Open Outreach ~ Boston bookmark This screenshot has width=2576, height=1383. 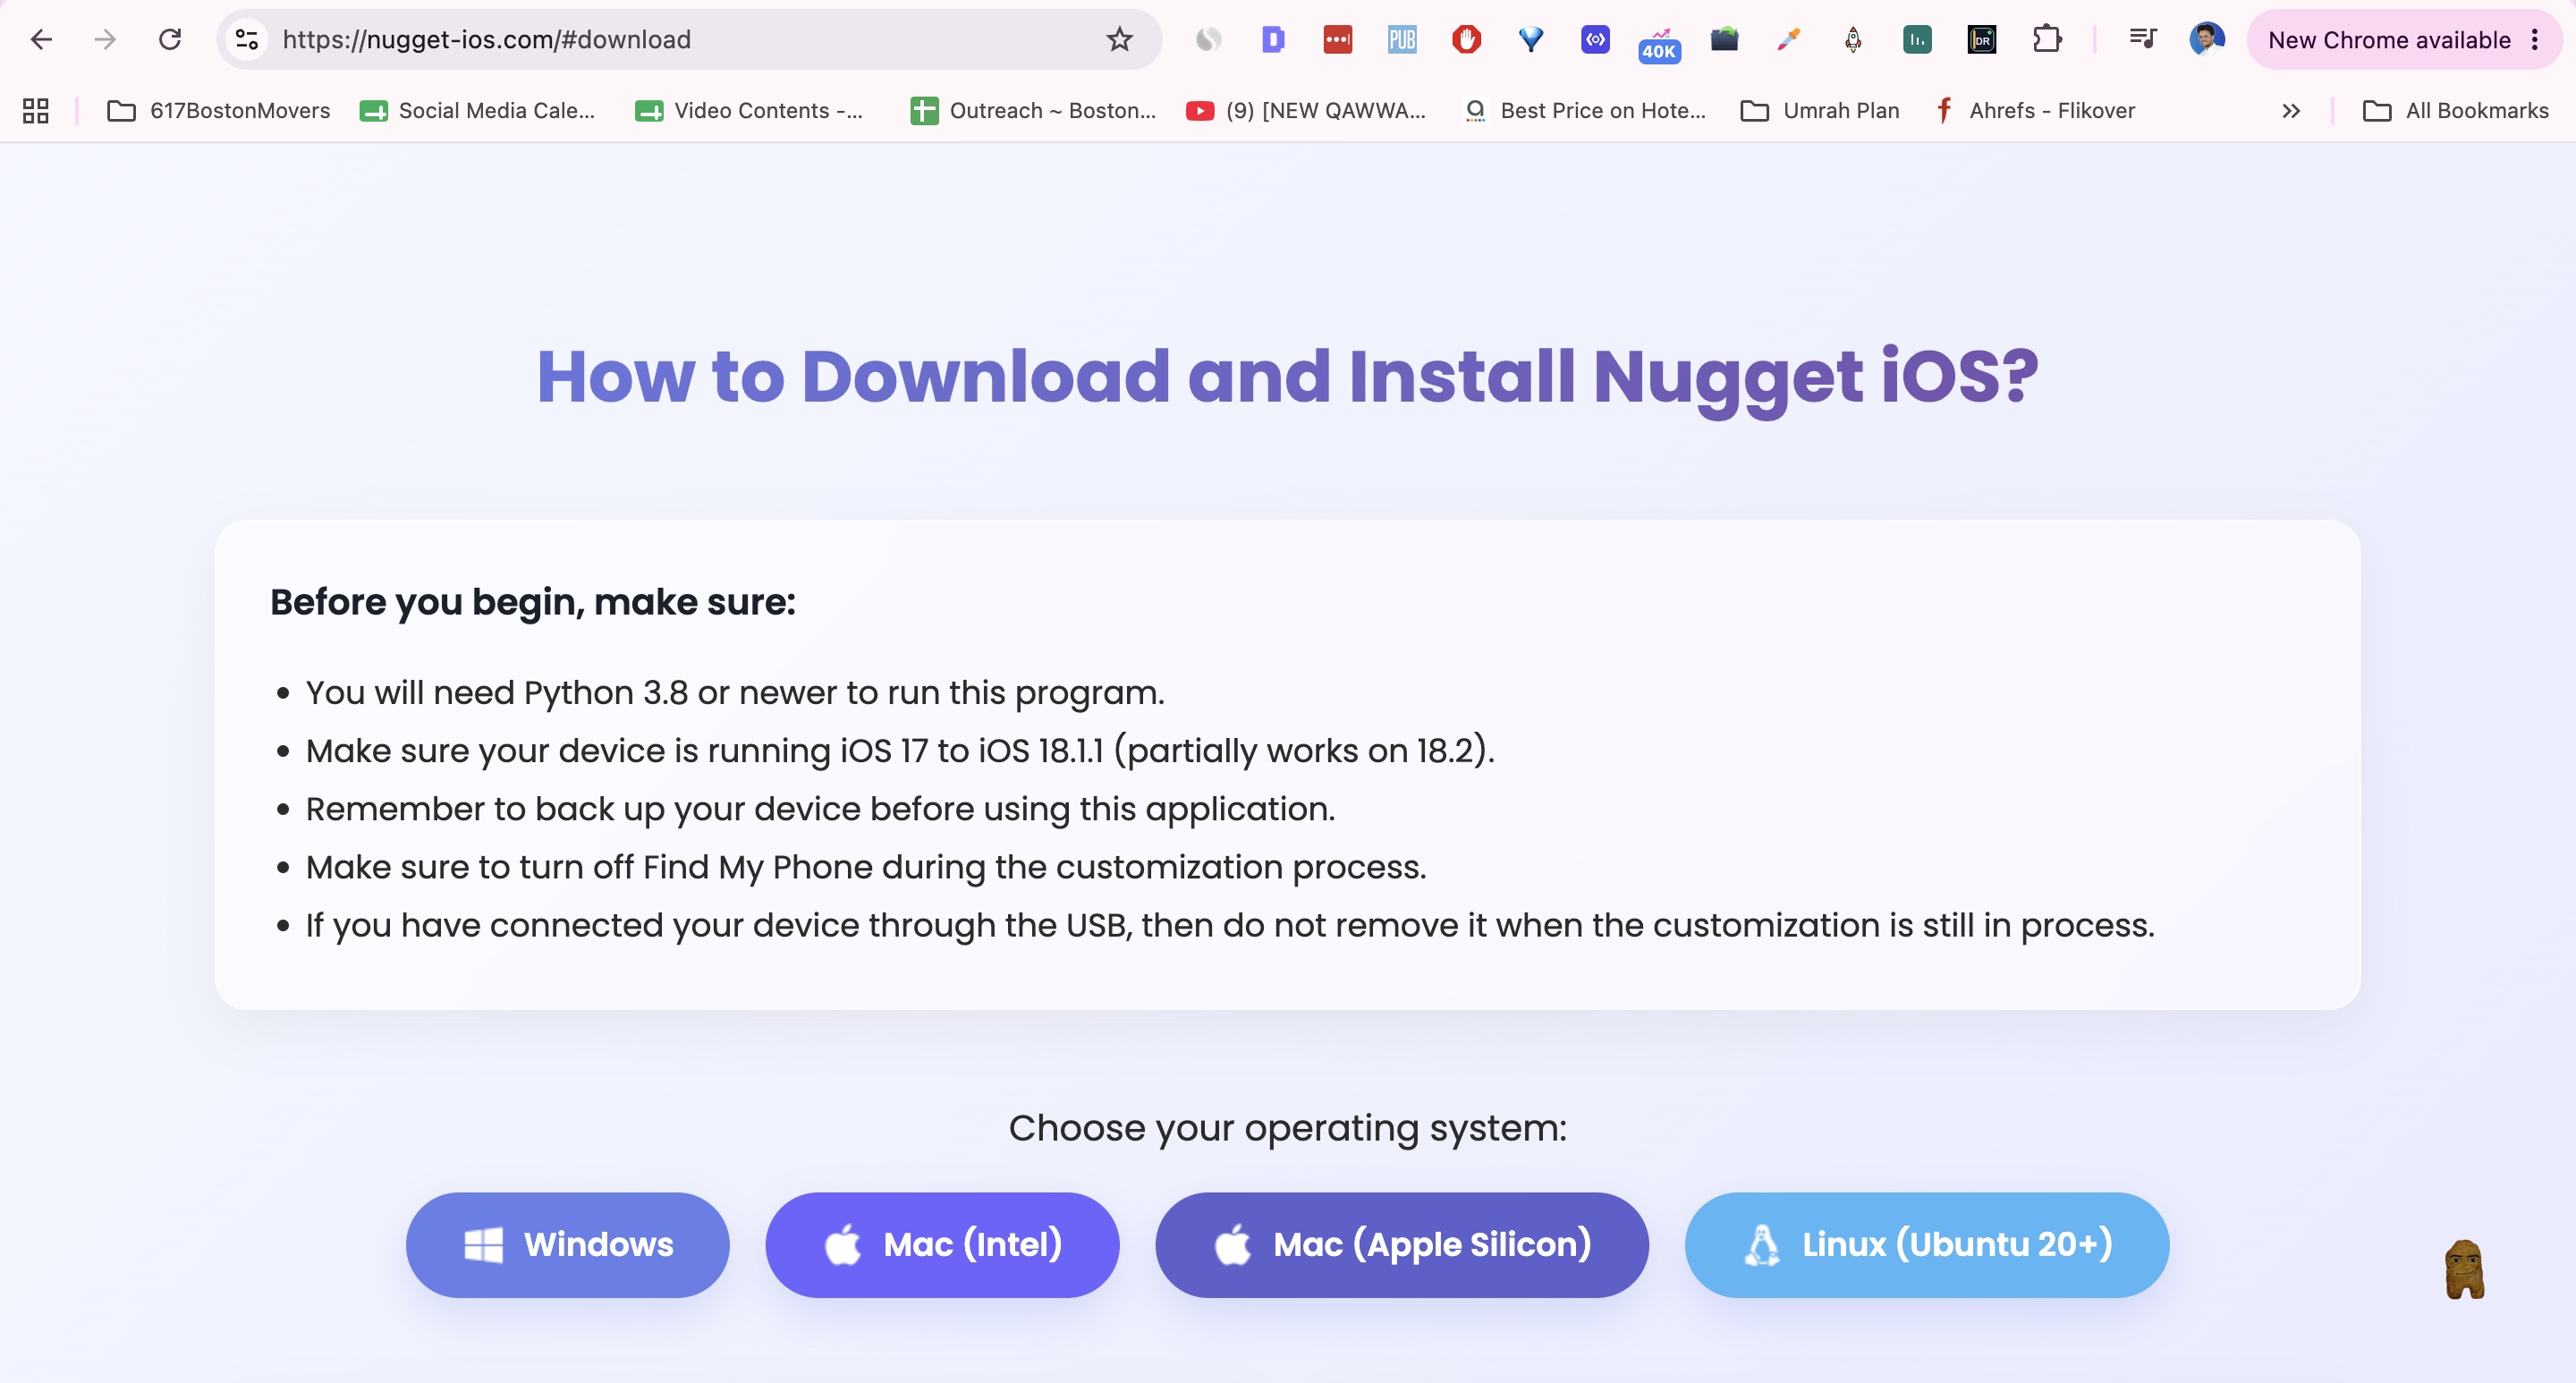point(1033,110)
